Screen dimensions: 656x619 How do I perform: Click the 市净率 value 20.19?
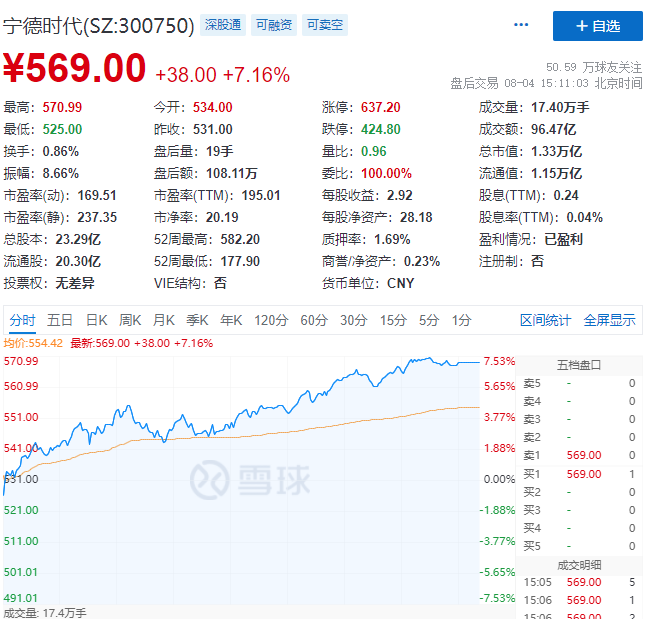222,217
